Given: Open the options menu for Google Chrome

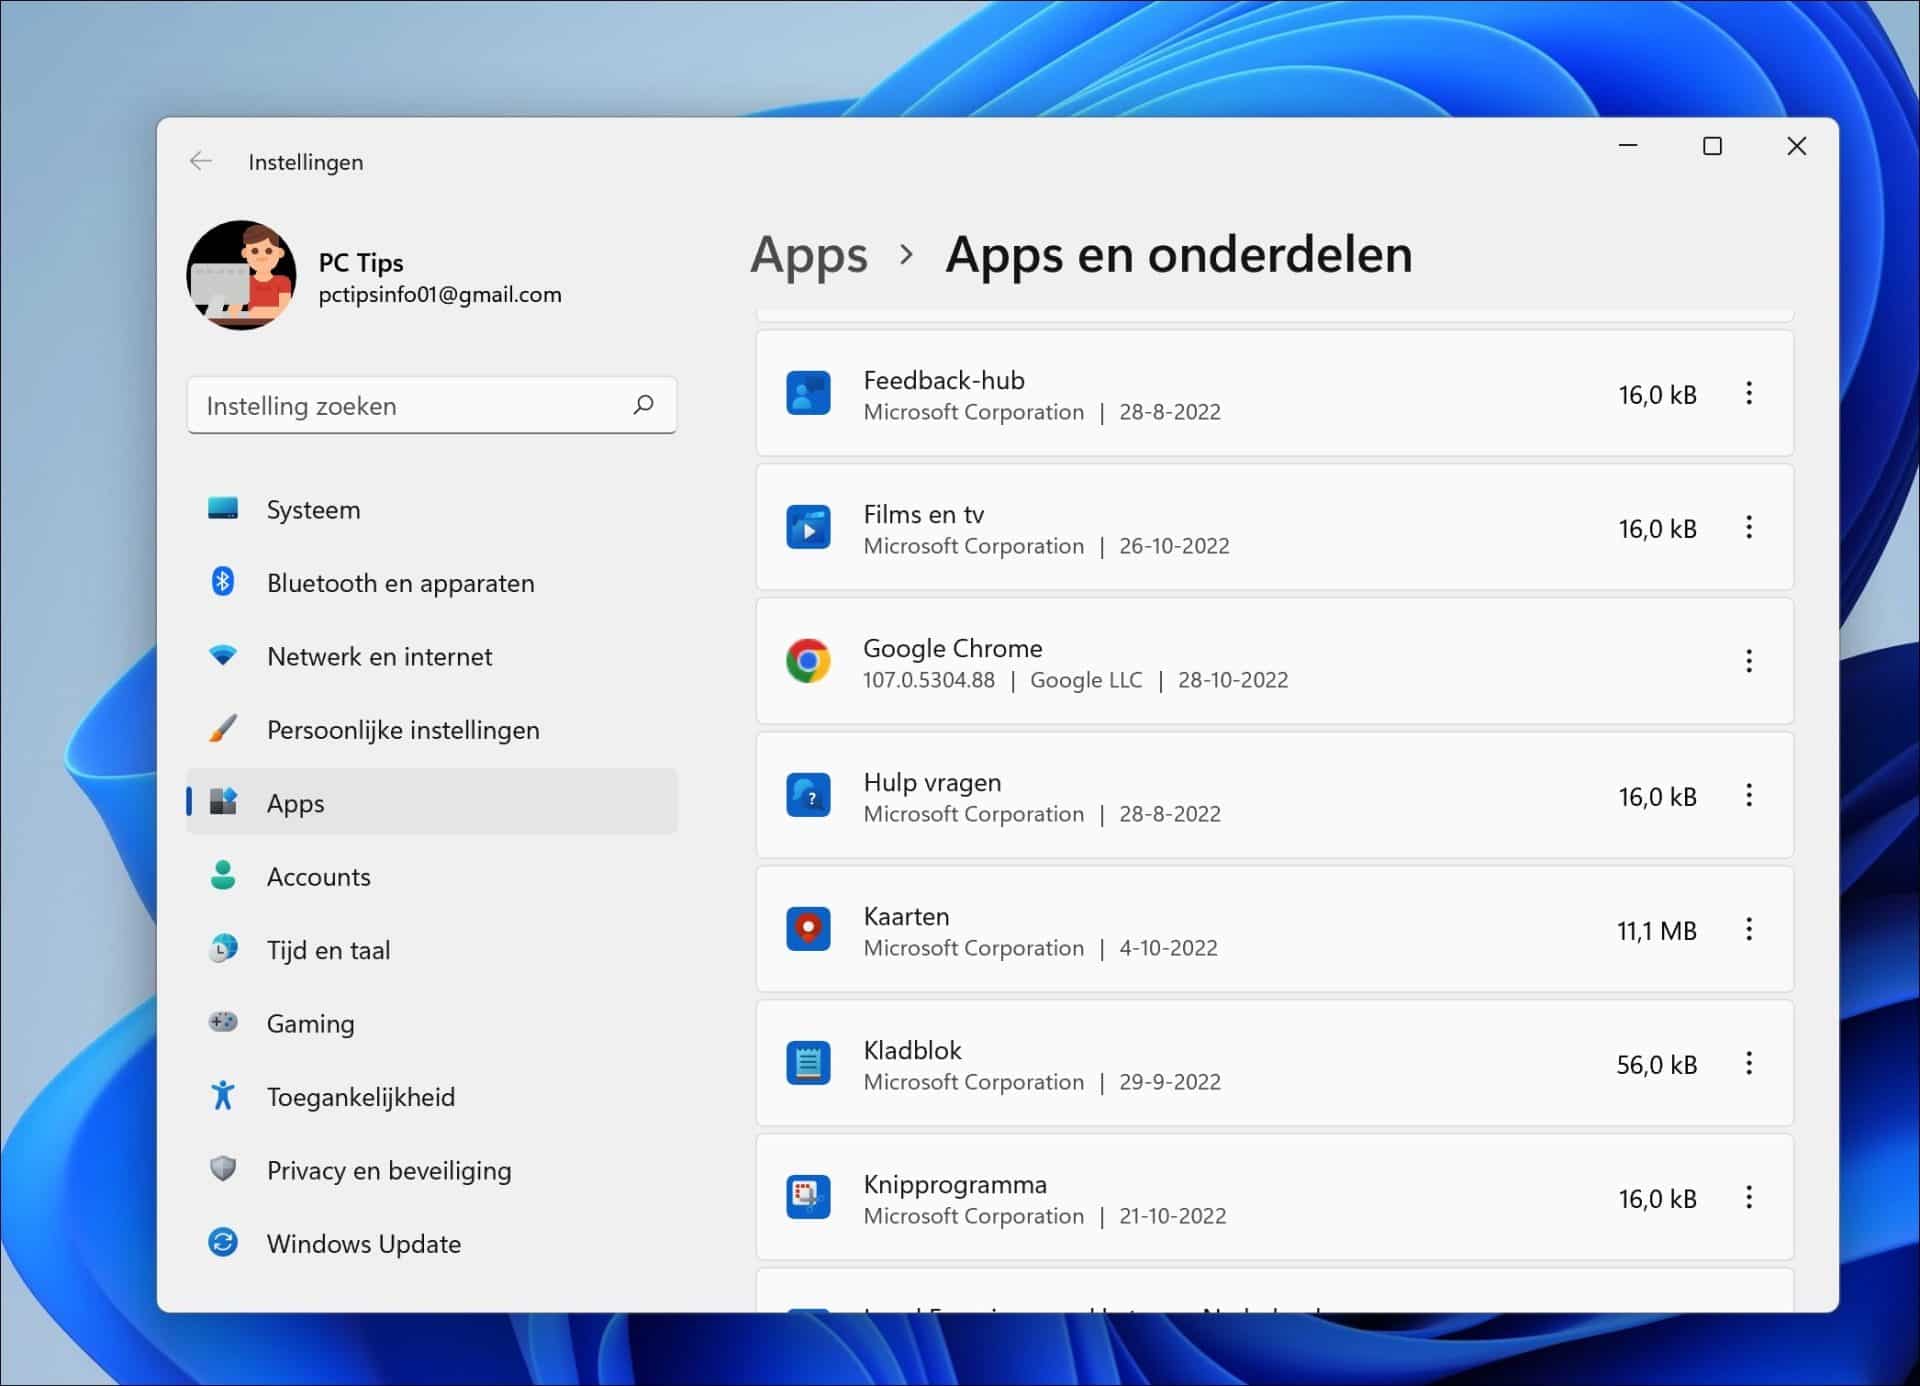Looking at the screenshot, I should coord(1749,661).
